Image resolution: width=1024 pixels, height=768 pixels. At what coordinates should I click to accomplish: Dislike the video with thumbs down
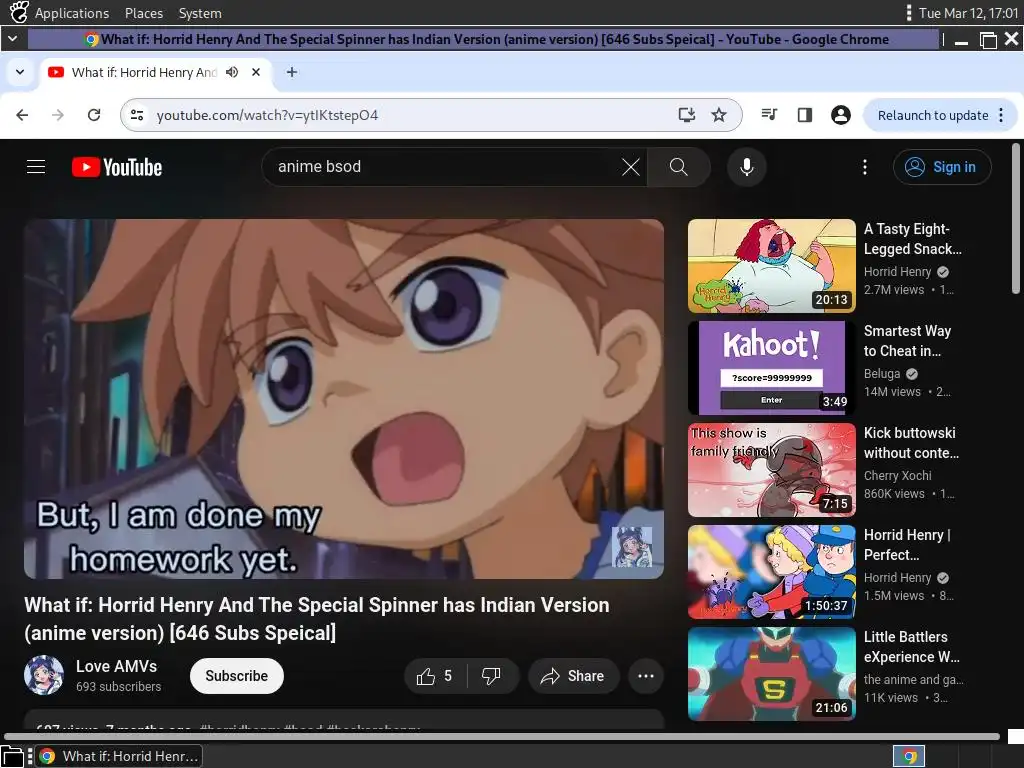(491, 676)
